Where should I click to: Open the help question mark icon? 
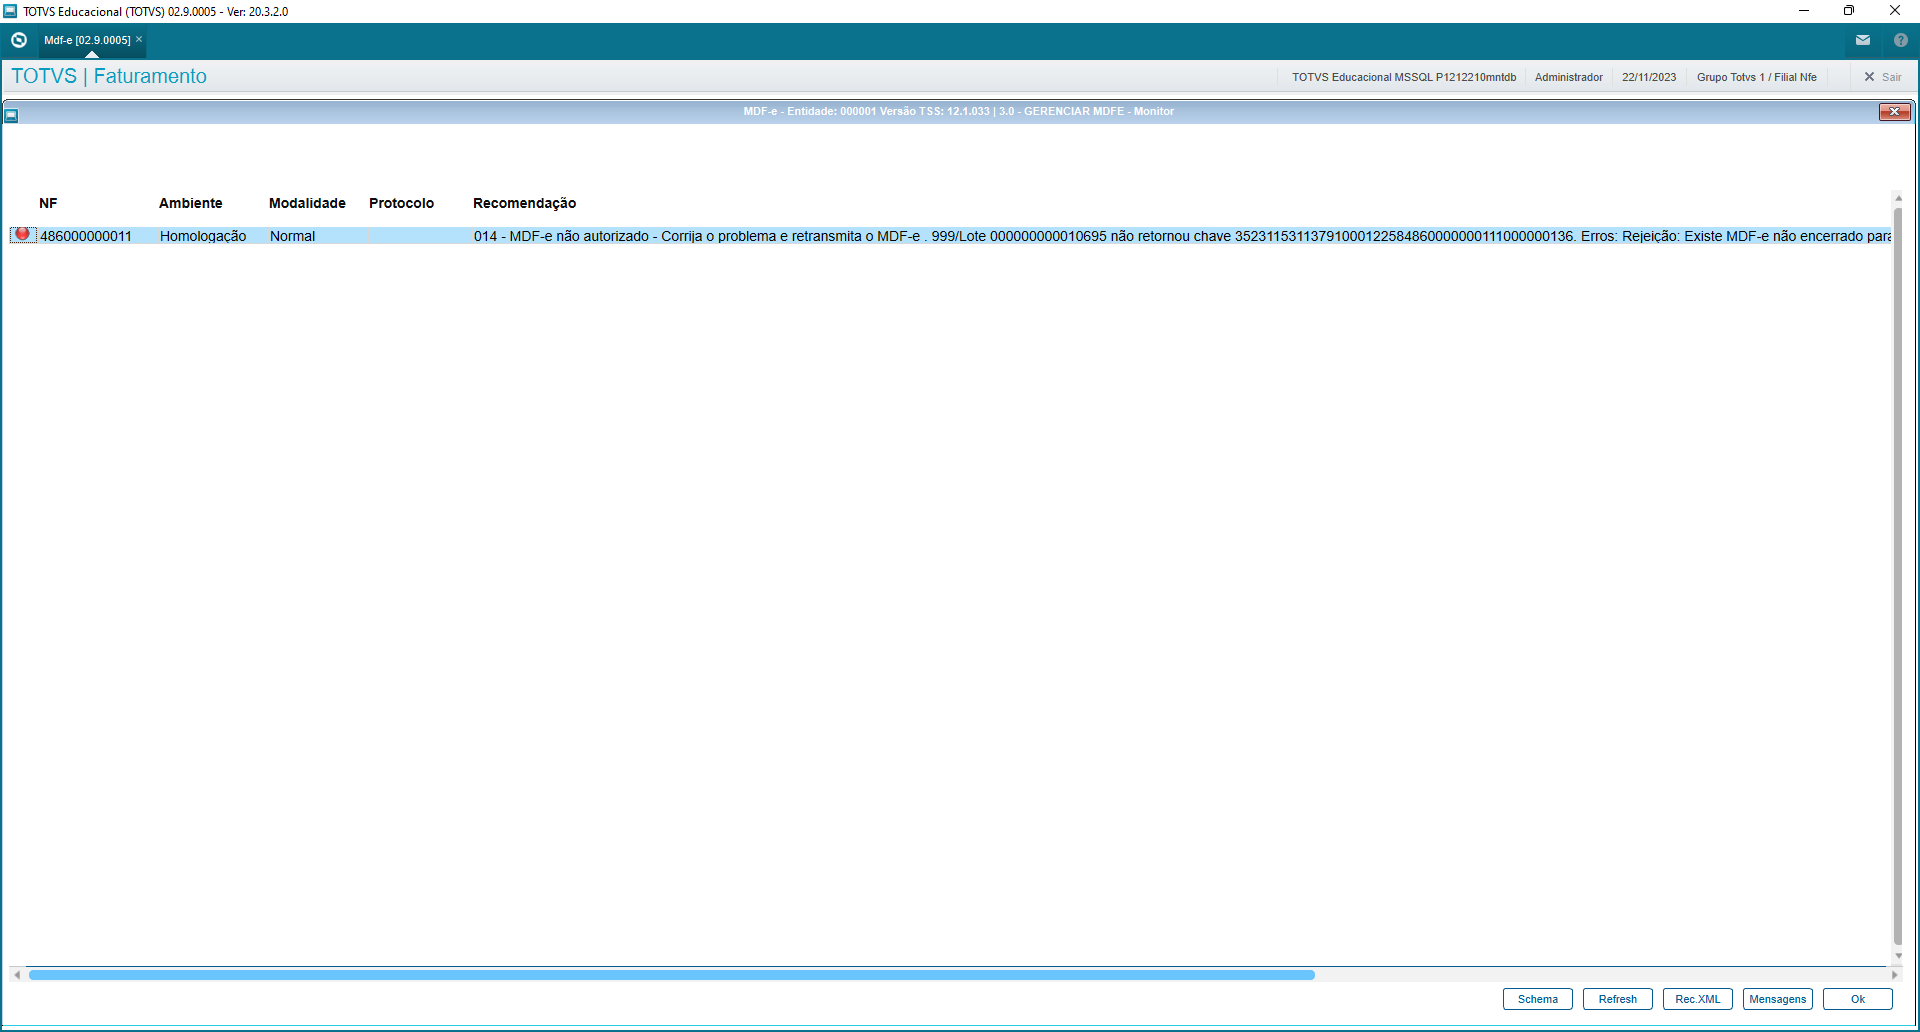(1901, 40)
